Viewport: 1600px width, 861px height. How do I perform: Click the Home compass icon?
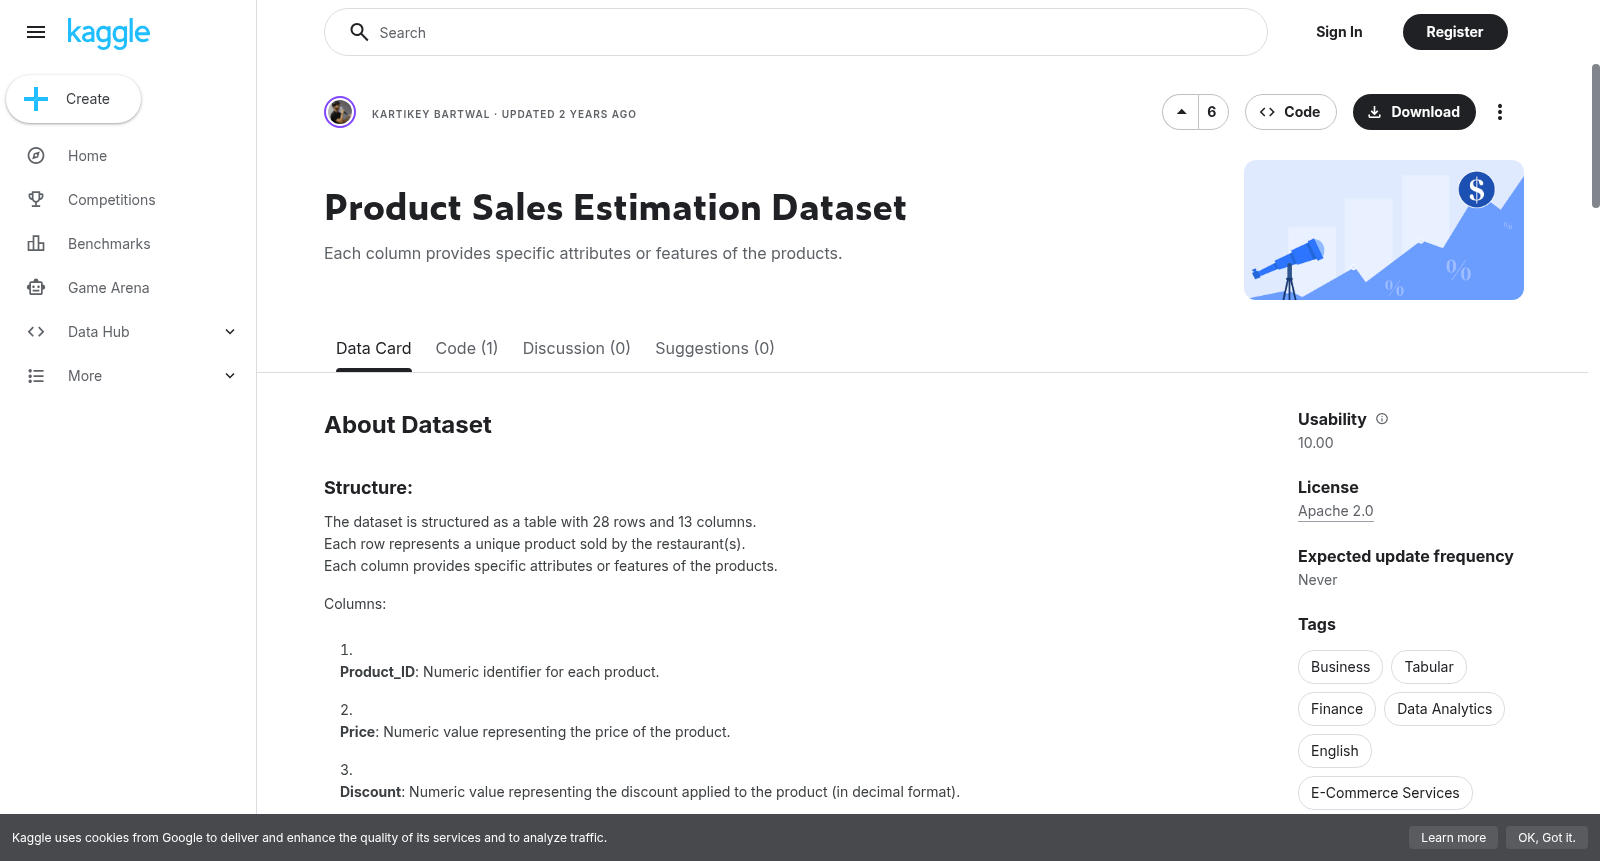pyautogui.click(x=36, y=156)
